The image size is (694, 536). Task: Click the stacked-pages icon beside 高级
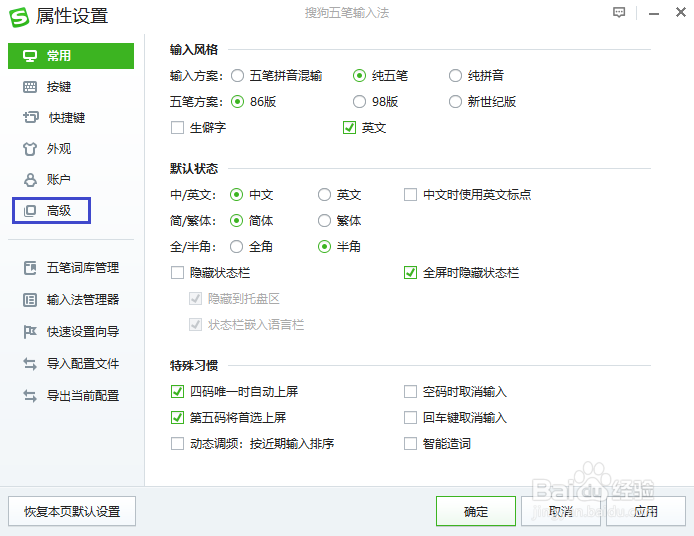[30, 211]
